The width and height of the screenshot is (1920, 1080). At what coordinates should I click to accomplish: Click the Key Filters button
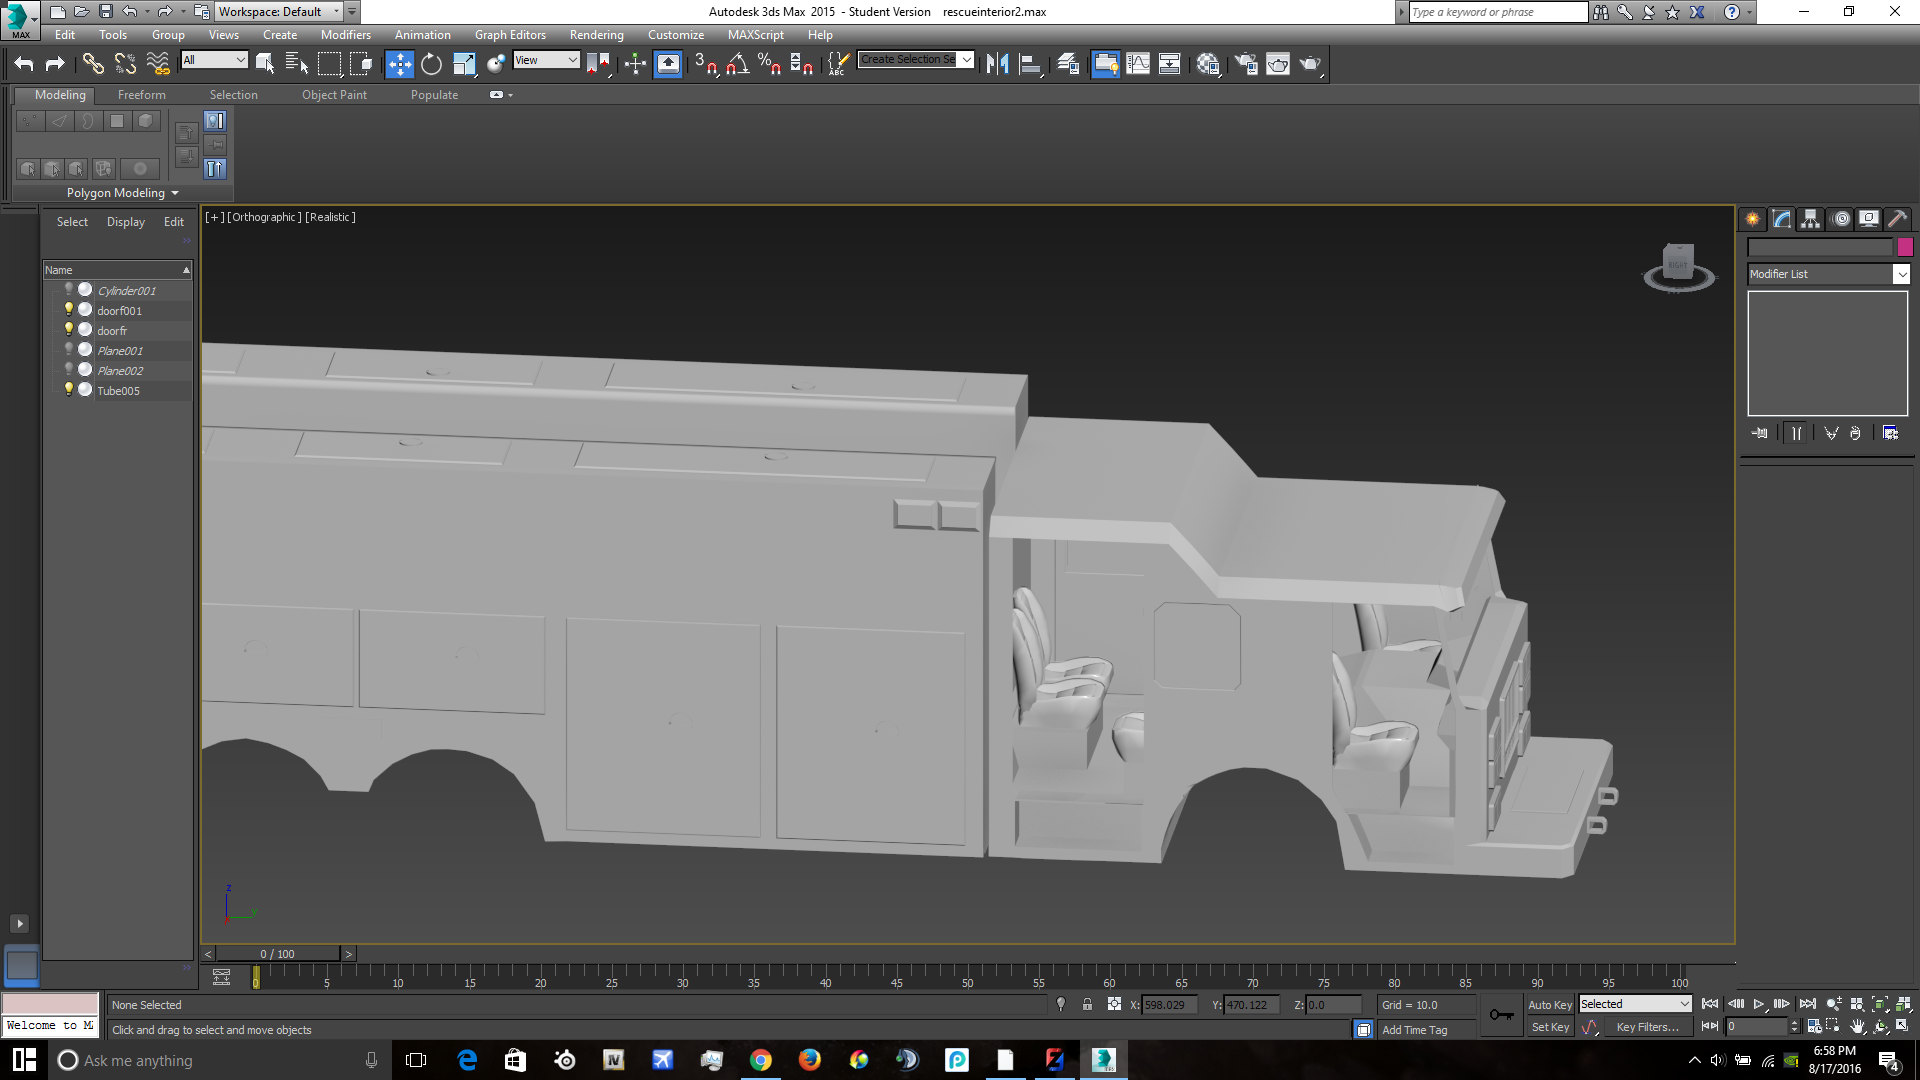coord(1646,1027)
